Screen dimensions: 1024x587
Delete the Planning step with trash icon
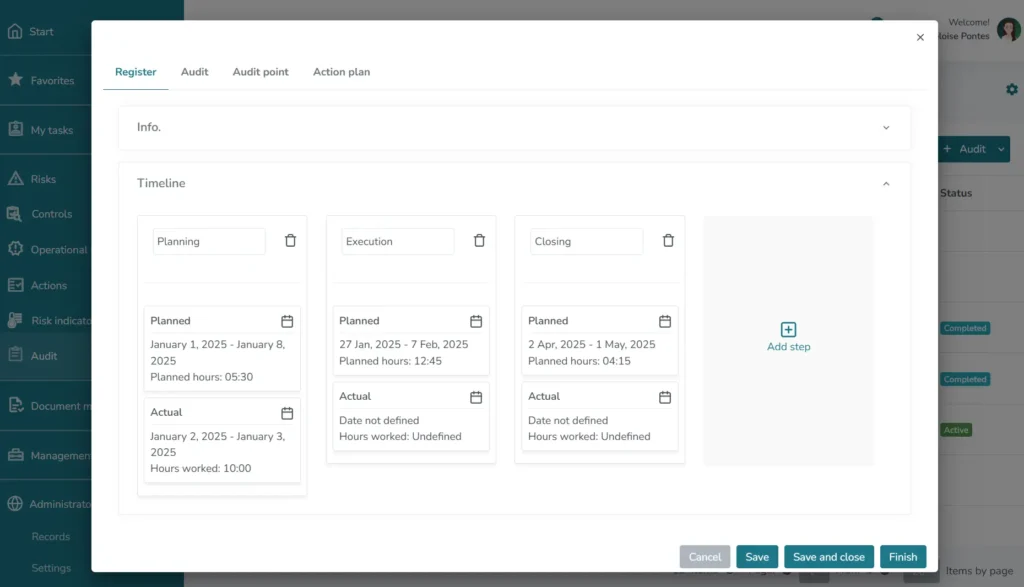[290, 241]
